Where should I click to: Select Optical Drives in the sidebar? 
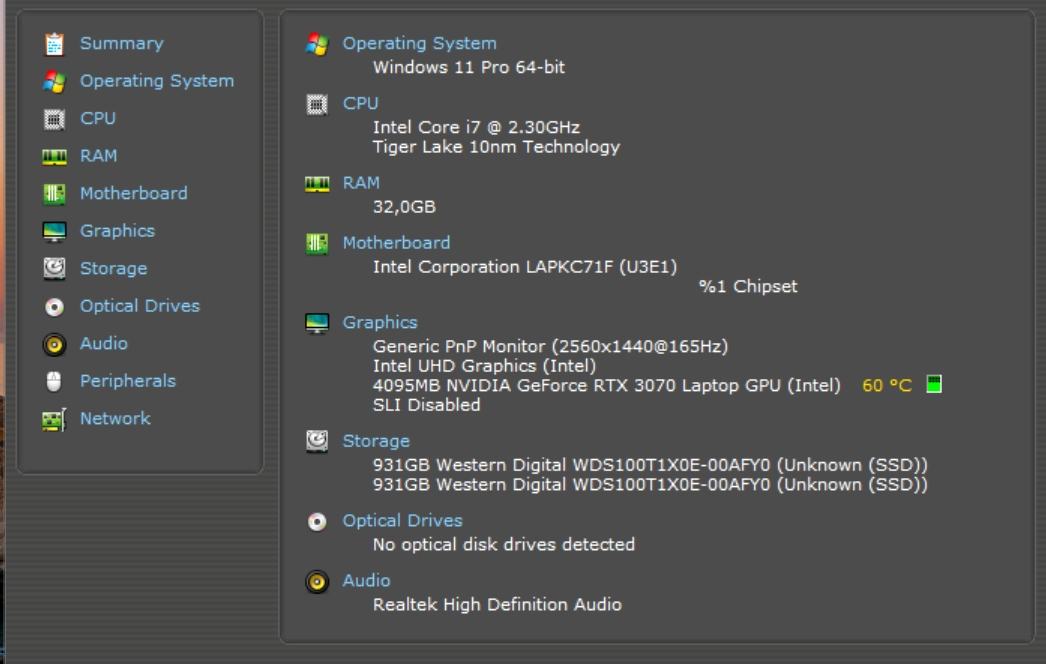[139, 306]
